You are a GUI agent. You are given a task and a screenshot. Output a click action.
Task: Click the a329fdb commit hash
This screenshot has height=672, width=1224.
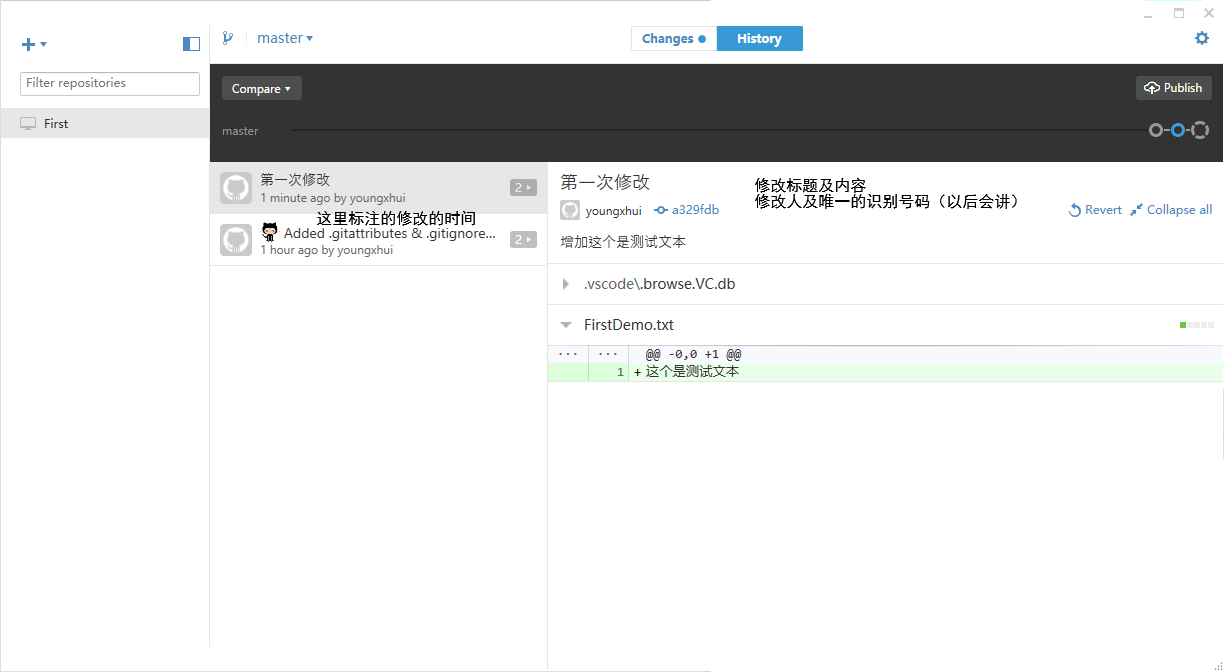click(x=695, y=210)
